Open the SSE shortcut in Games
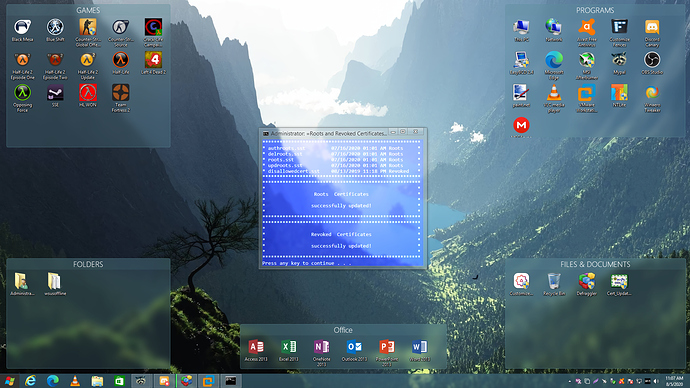Viewport: 690px width, 388px height. (55, 96)
